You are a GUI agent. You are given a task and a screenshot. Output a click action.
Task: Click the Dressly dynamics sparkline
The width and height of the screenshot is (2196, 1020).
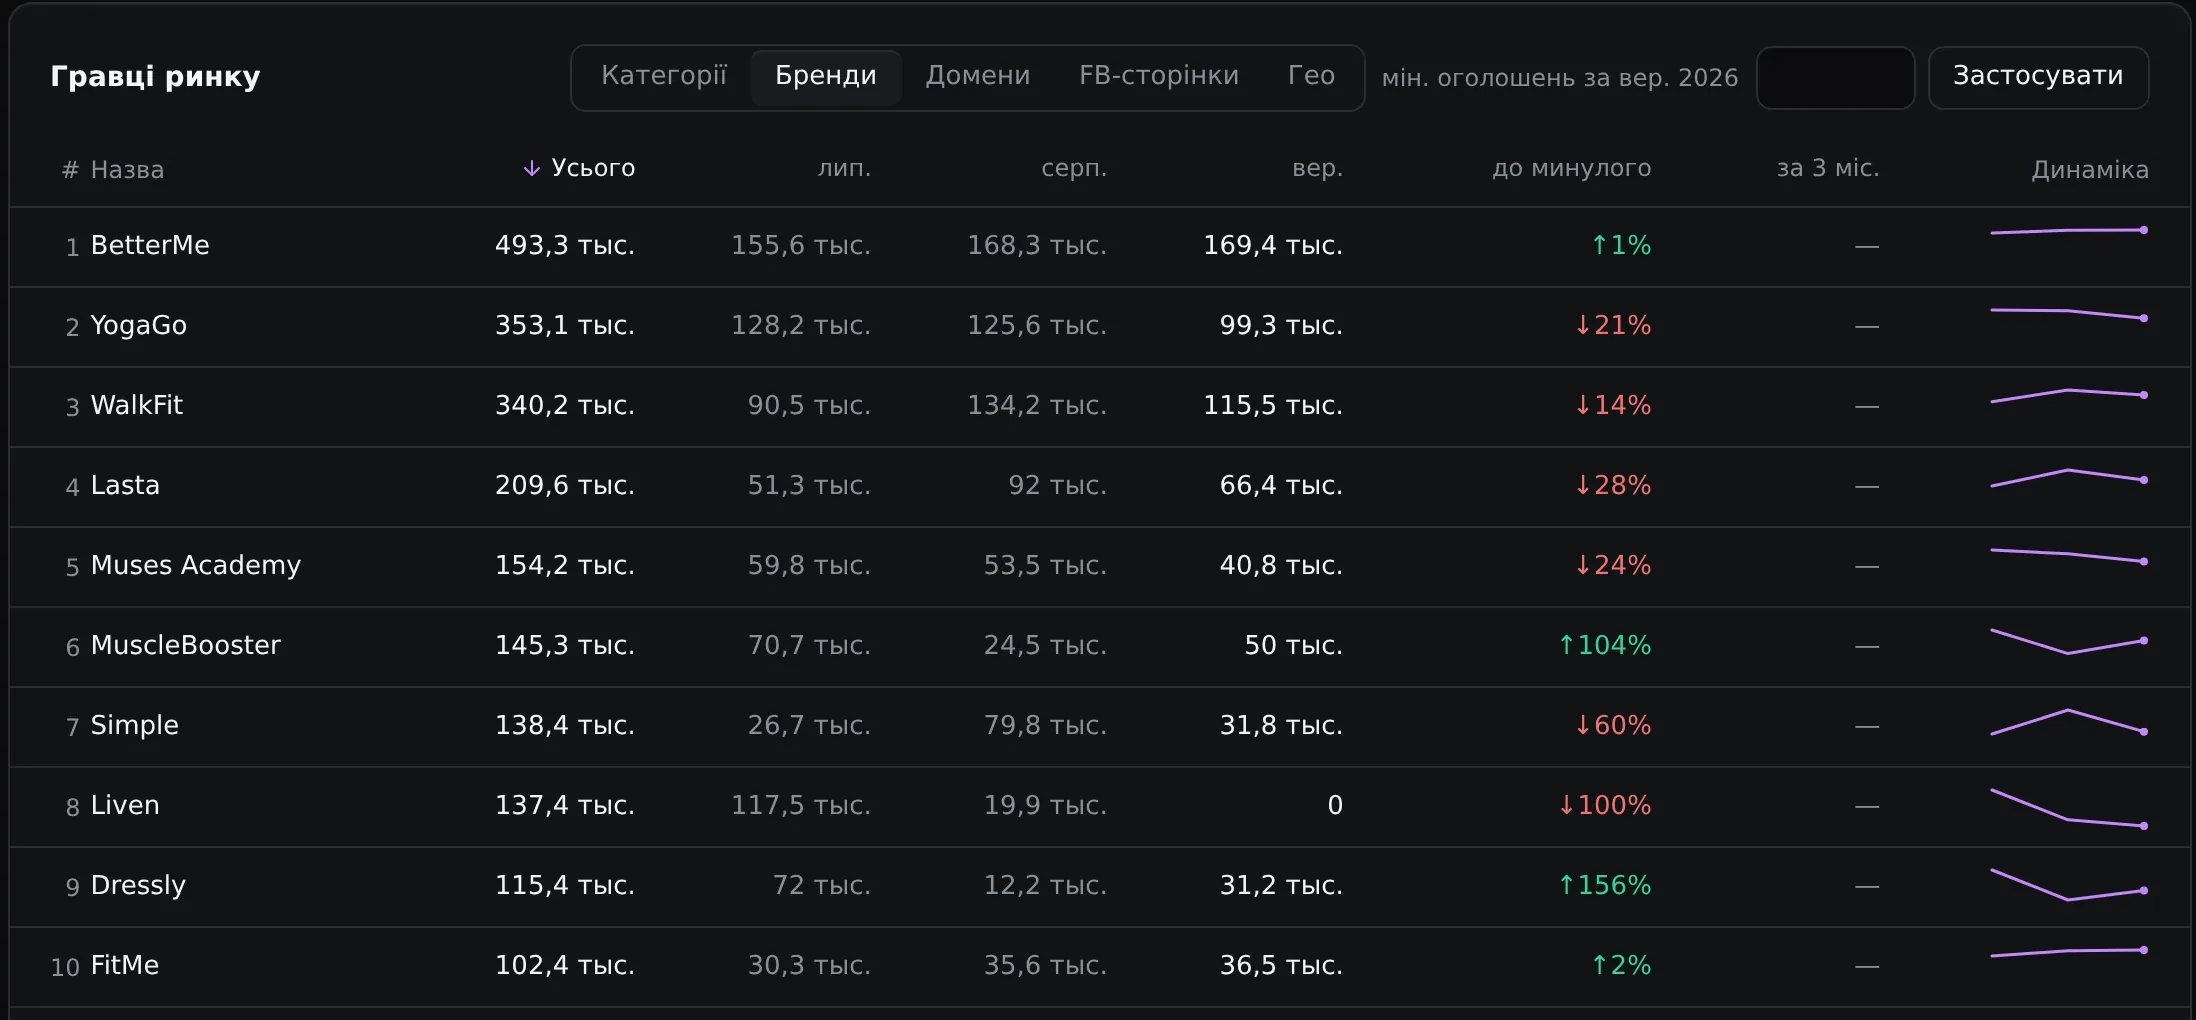pos(2069,885)
